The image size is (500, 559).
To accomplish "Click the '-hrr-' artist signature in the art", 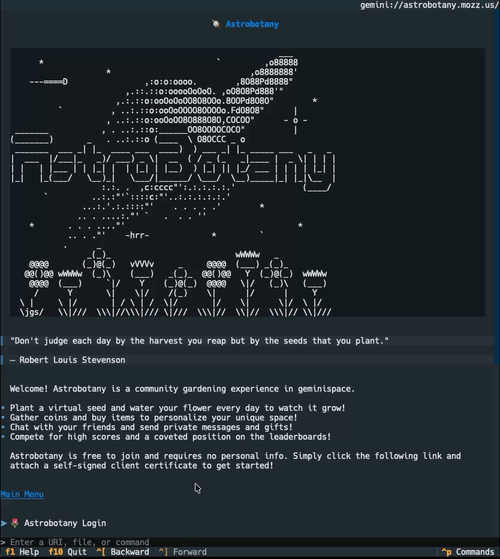I will [x=137, y=235].
